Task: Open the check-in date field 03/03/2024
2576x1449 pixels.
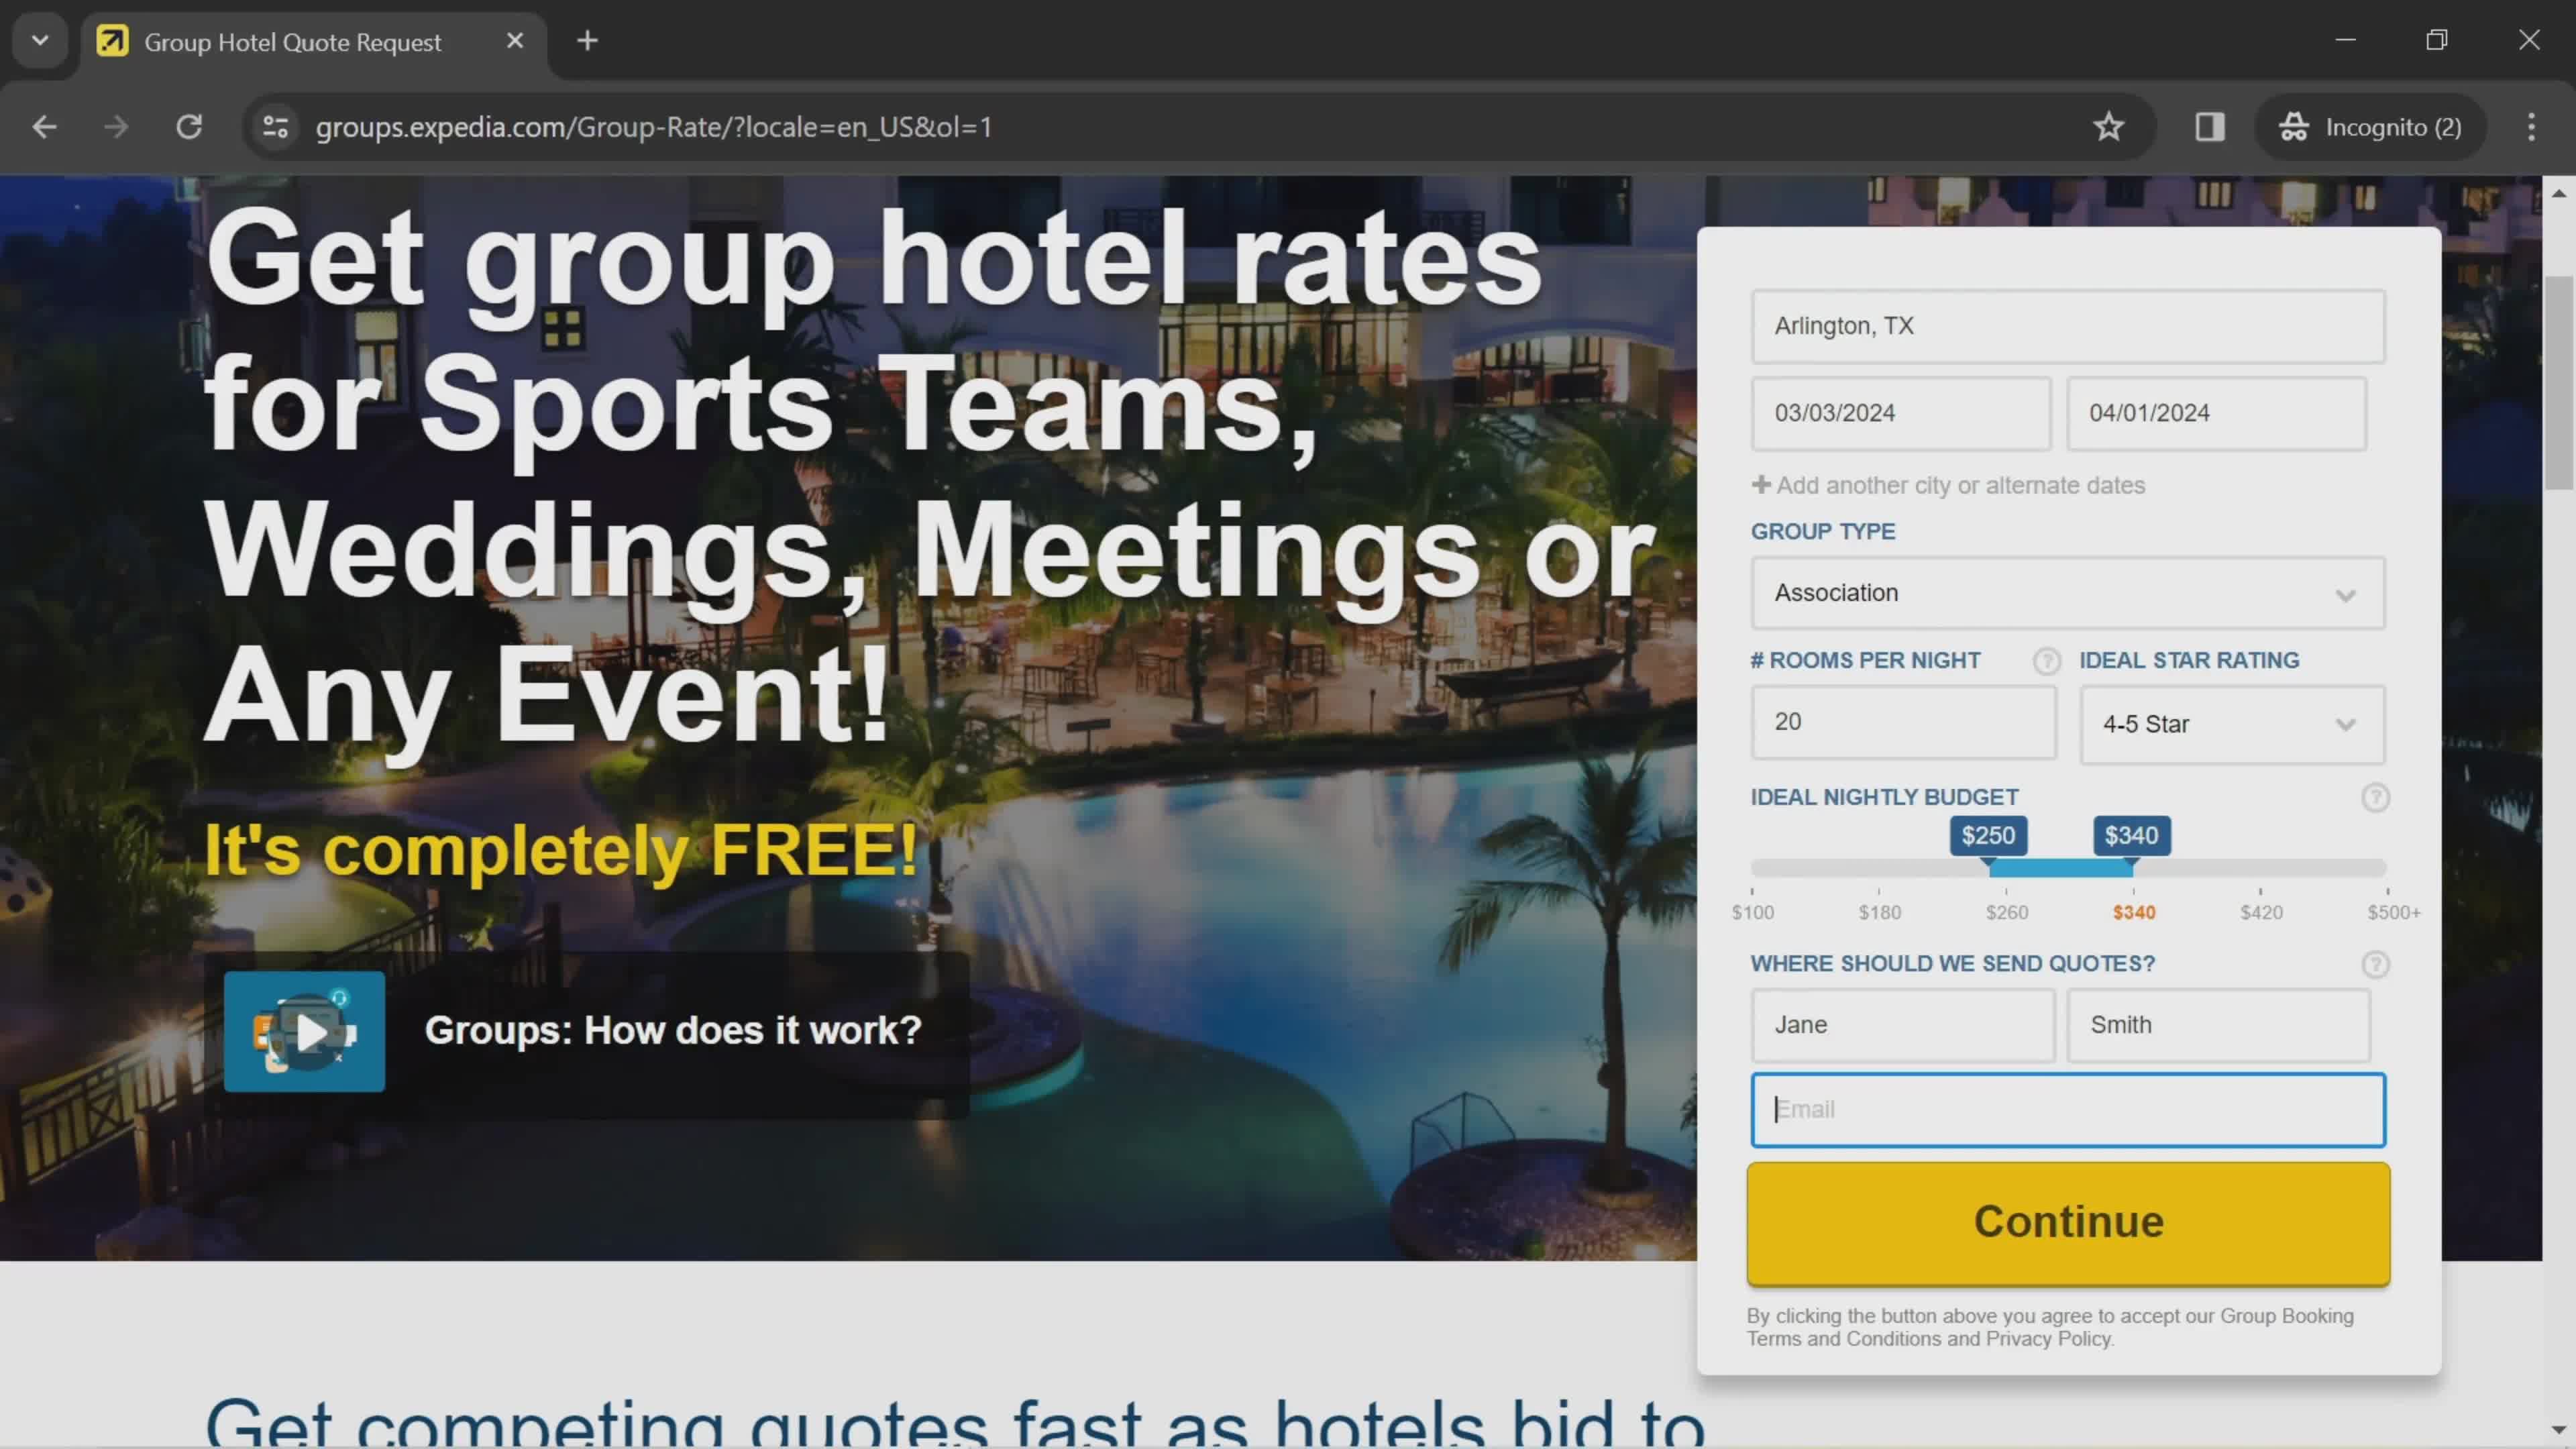Action: tap(1901, 413)
